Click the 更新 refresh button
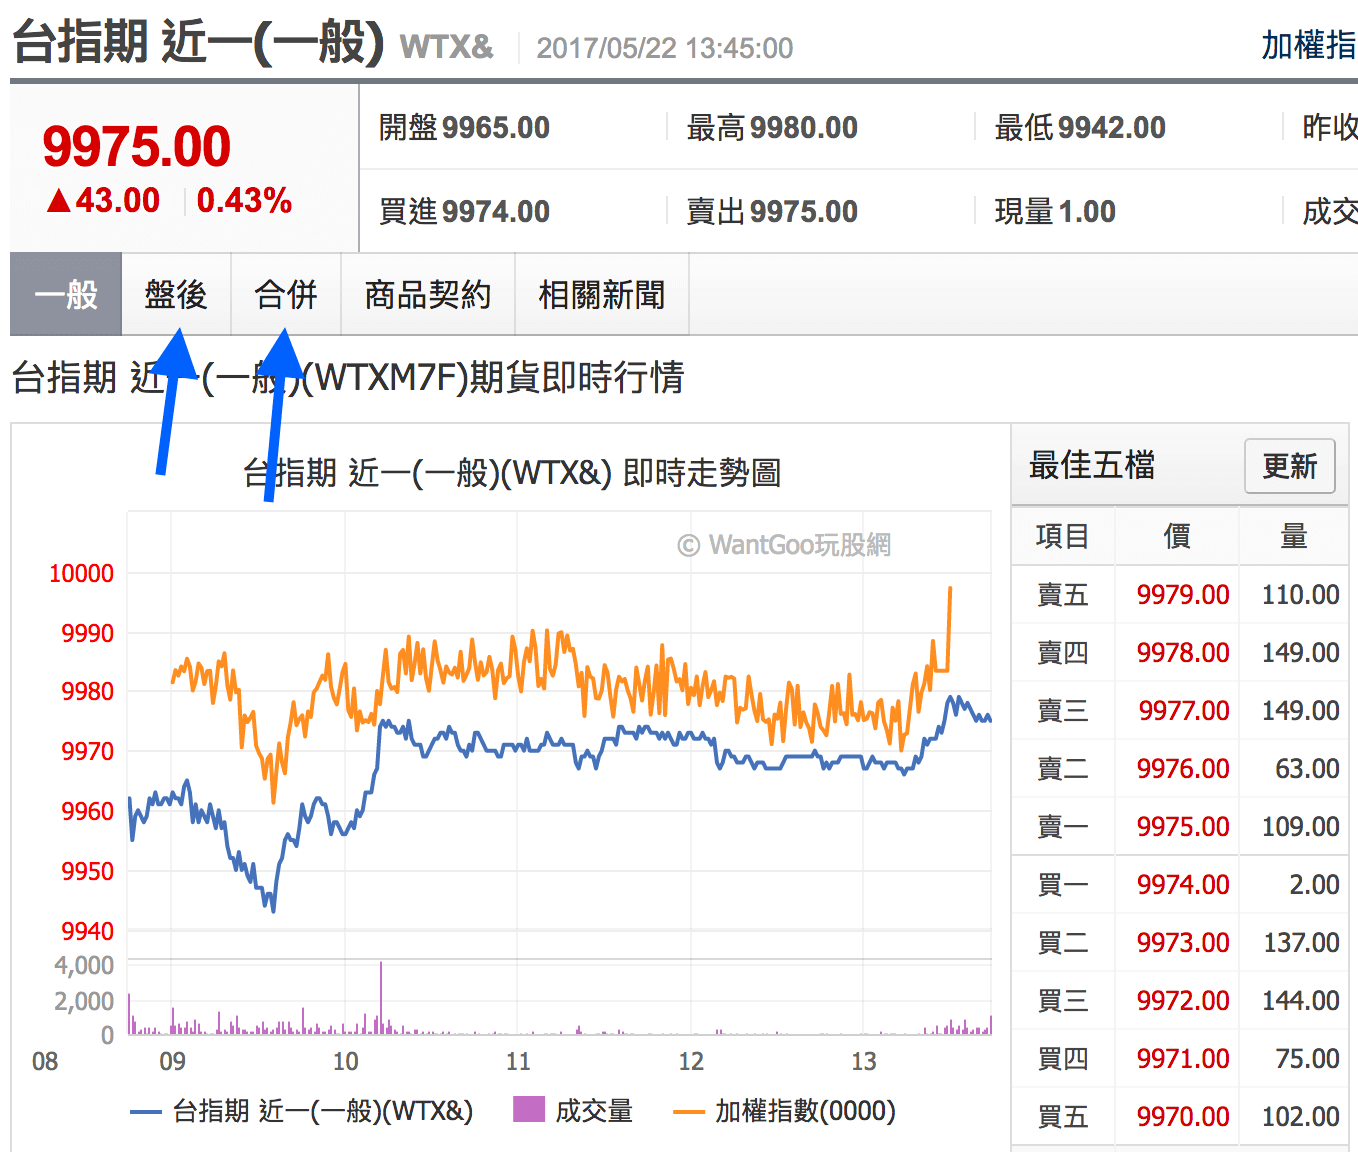This screenshot has width=1358, height=1152. click(1290, 466)
